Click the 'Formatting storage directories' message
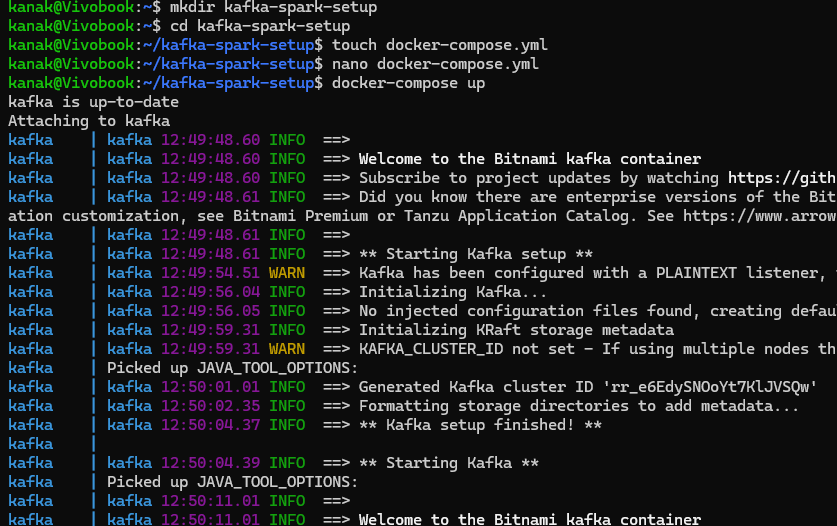 click(x=579, y=406)
